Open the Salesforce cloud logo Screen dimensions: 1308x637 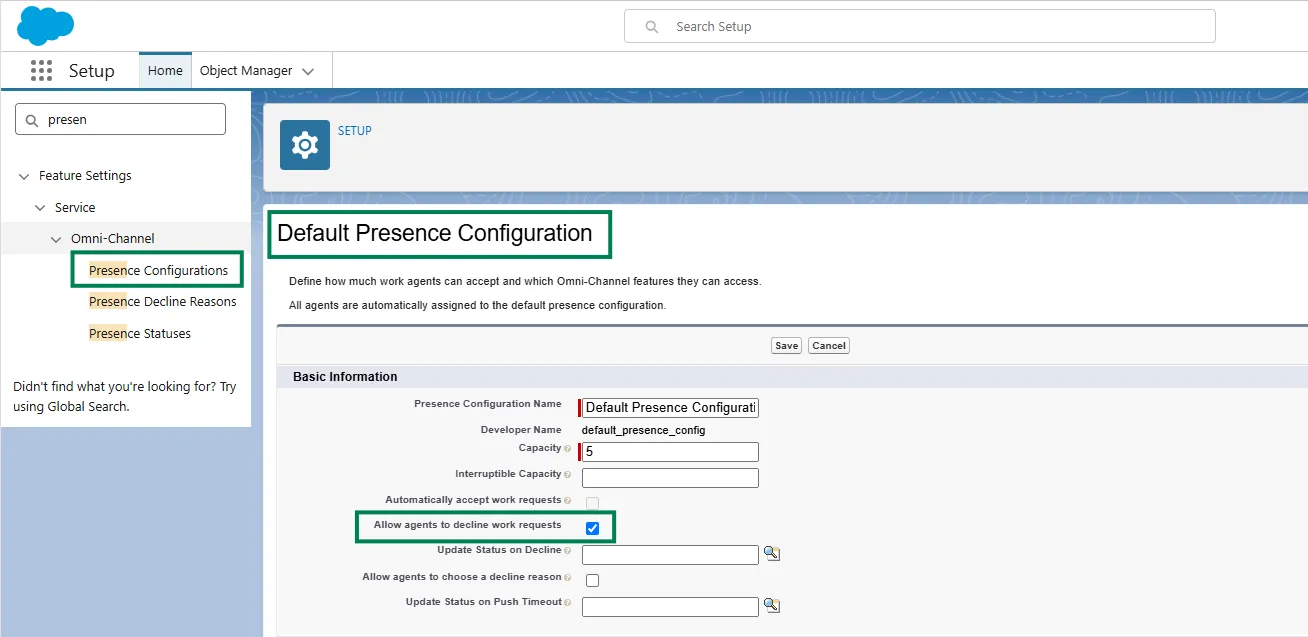46,25
